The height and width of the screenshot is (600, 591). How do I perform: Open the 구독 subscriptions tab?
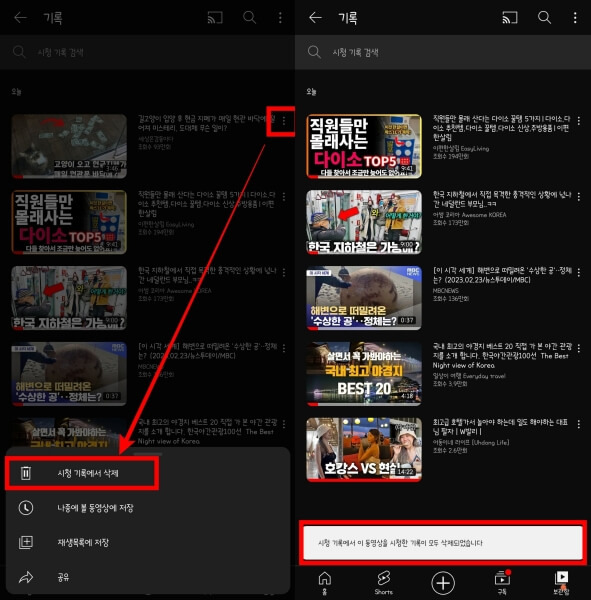502,582
